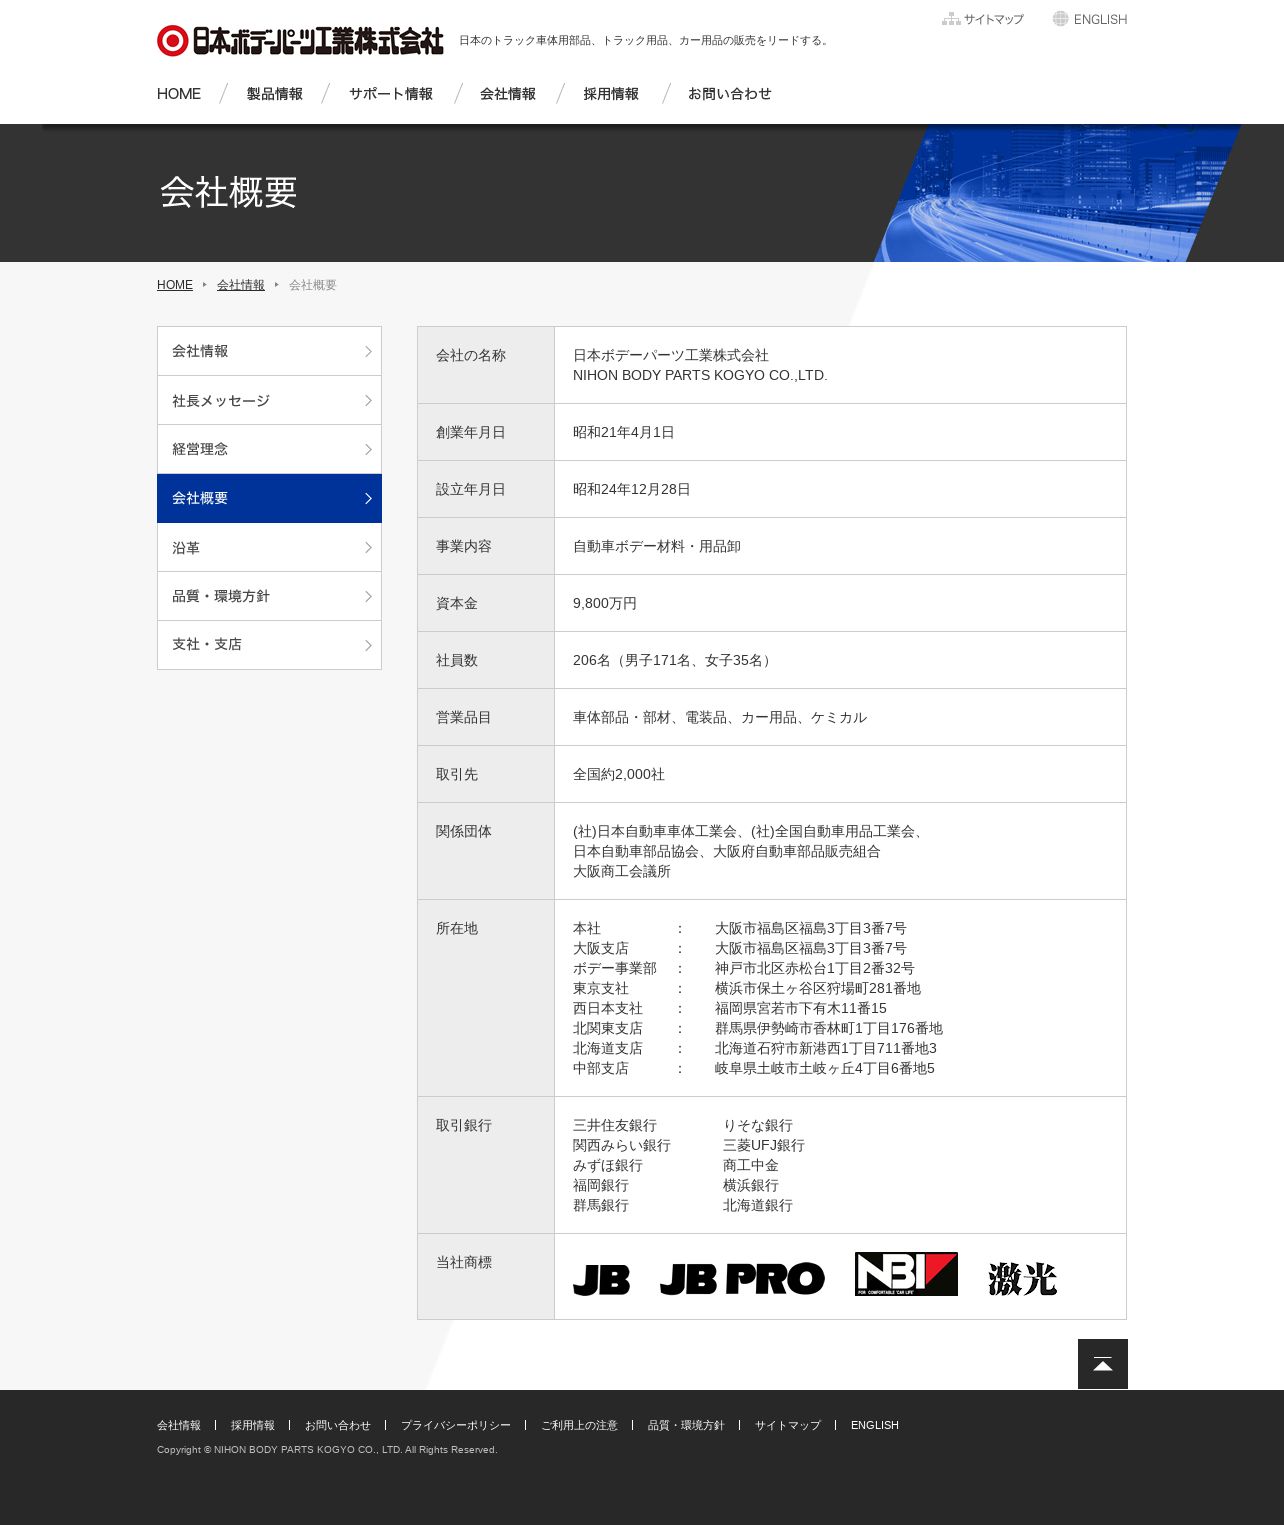
Task: Click the footer 品質・環境方針 link
Action: coord(686,1425)
